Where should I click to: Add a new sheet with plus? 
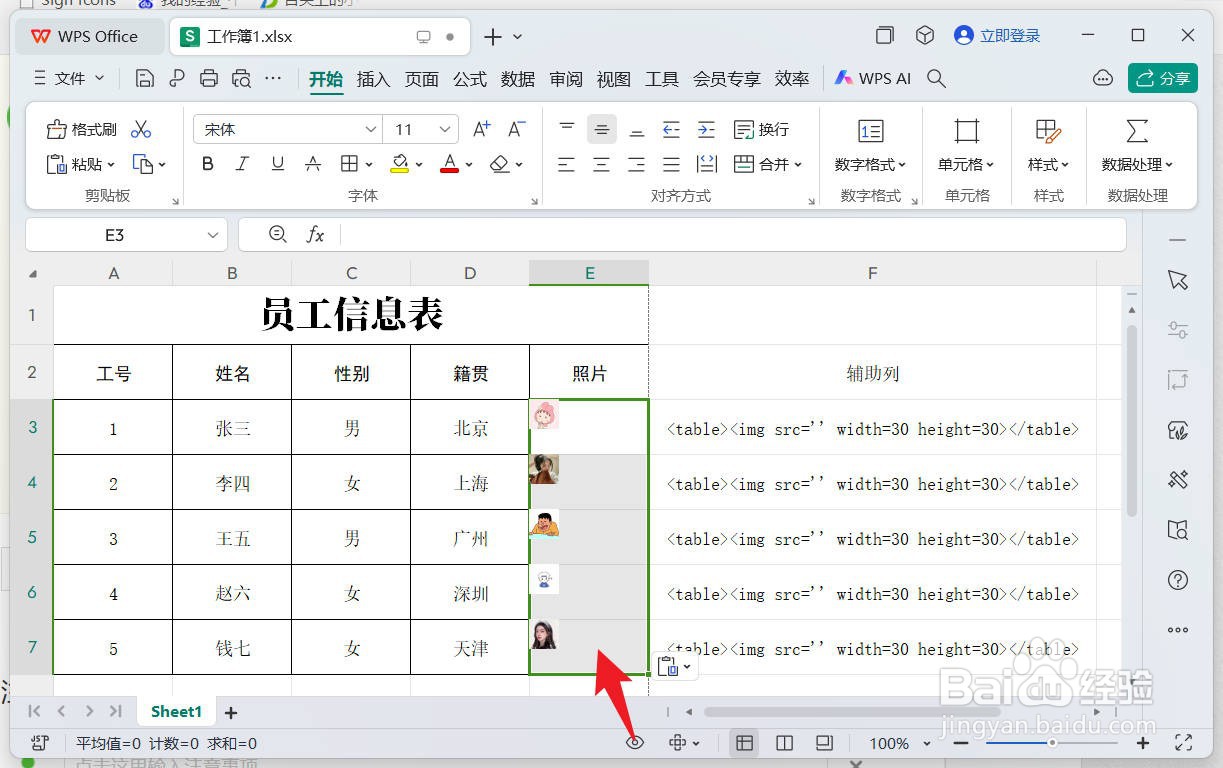pos(231,712)
